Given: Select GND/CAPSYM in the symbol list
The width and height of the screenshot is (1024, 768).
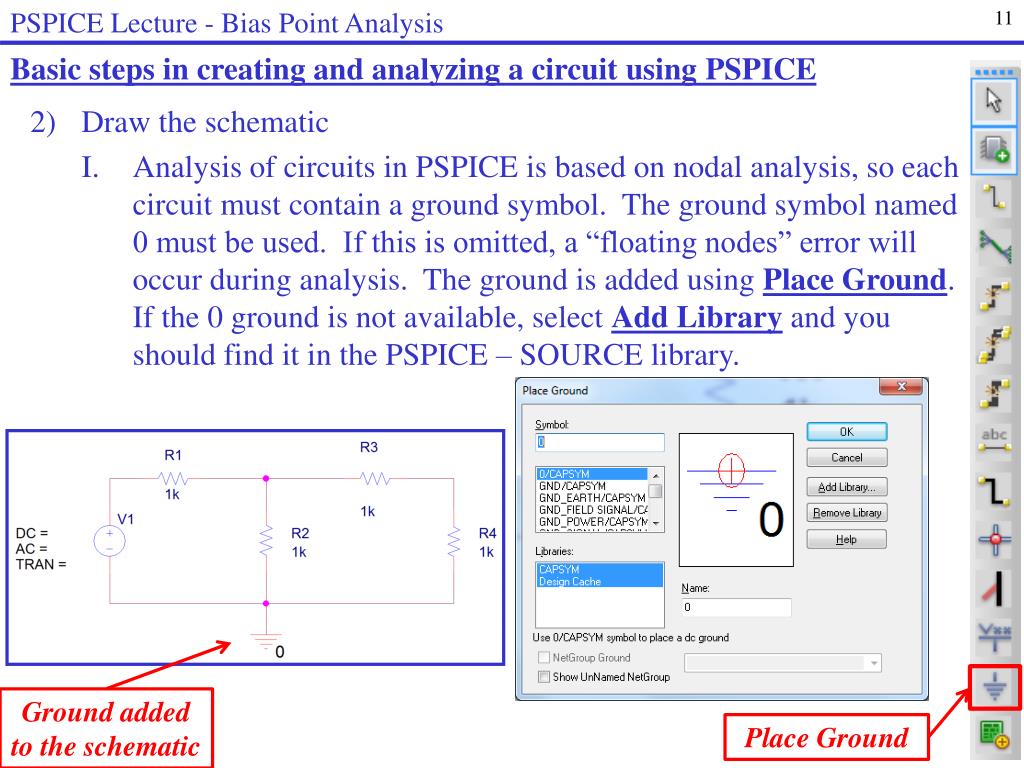Looking at the screenshot, I should [592, 486].
